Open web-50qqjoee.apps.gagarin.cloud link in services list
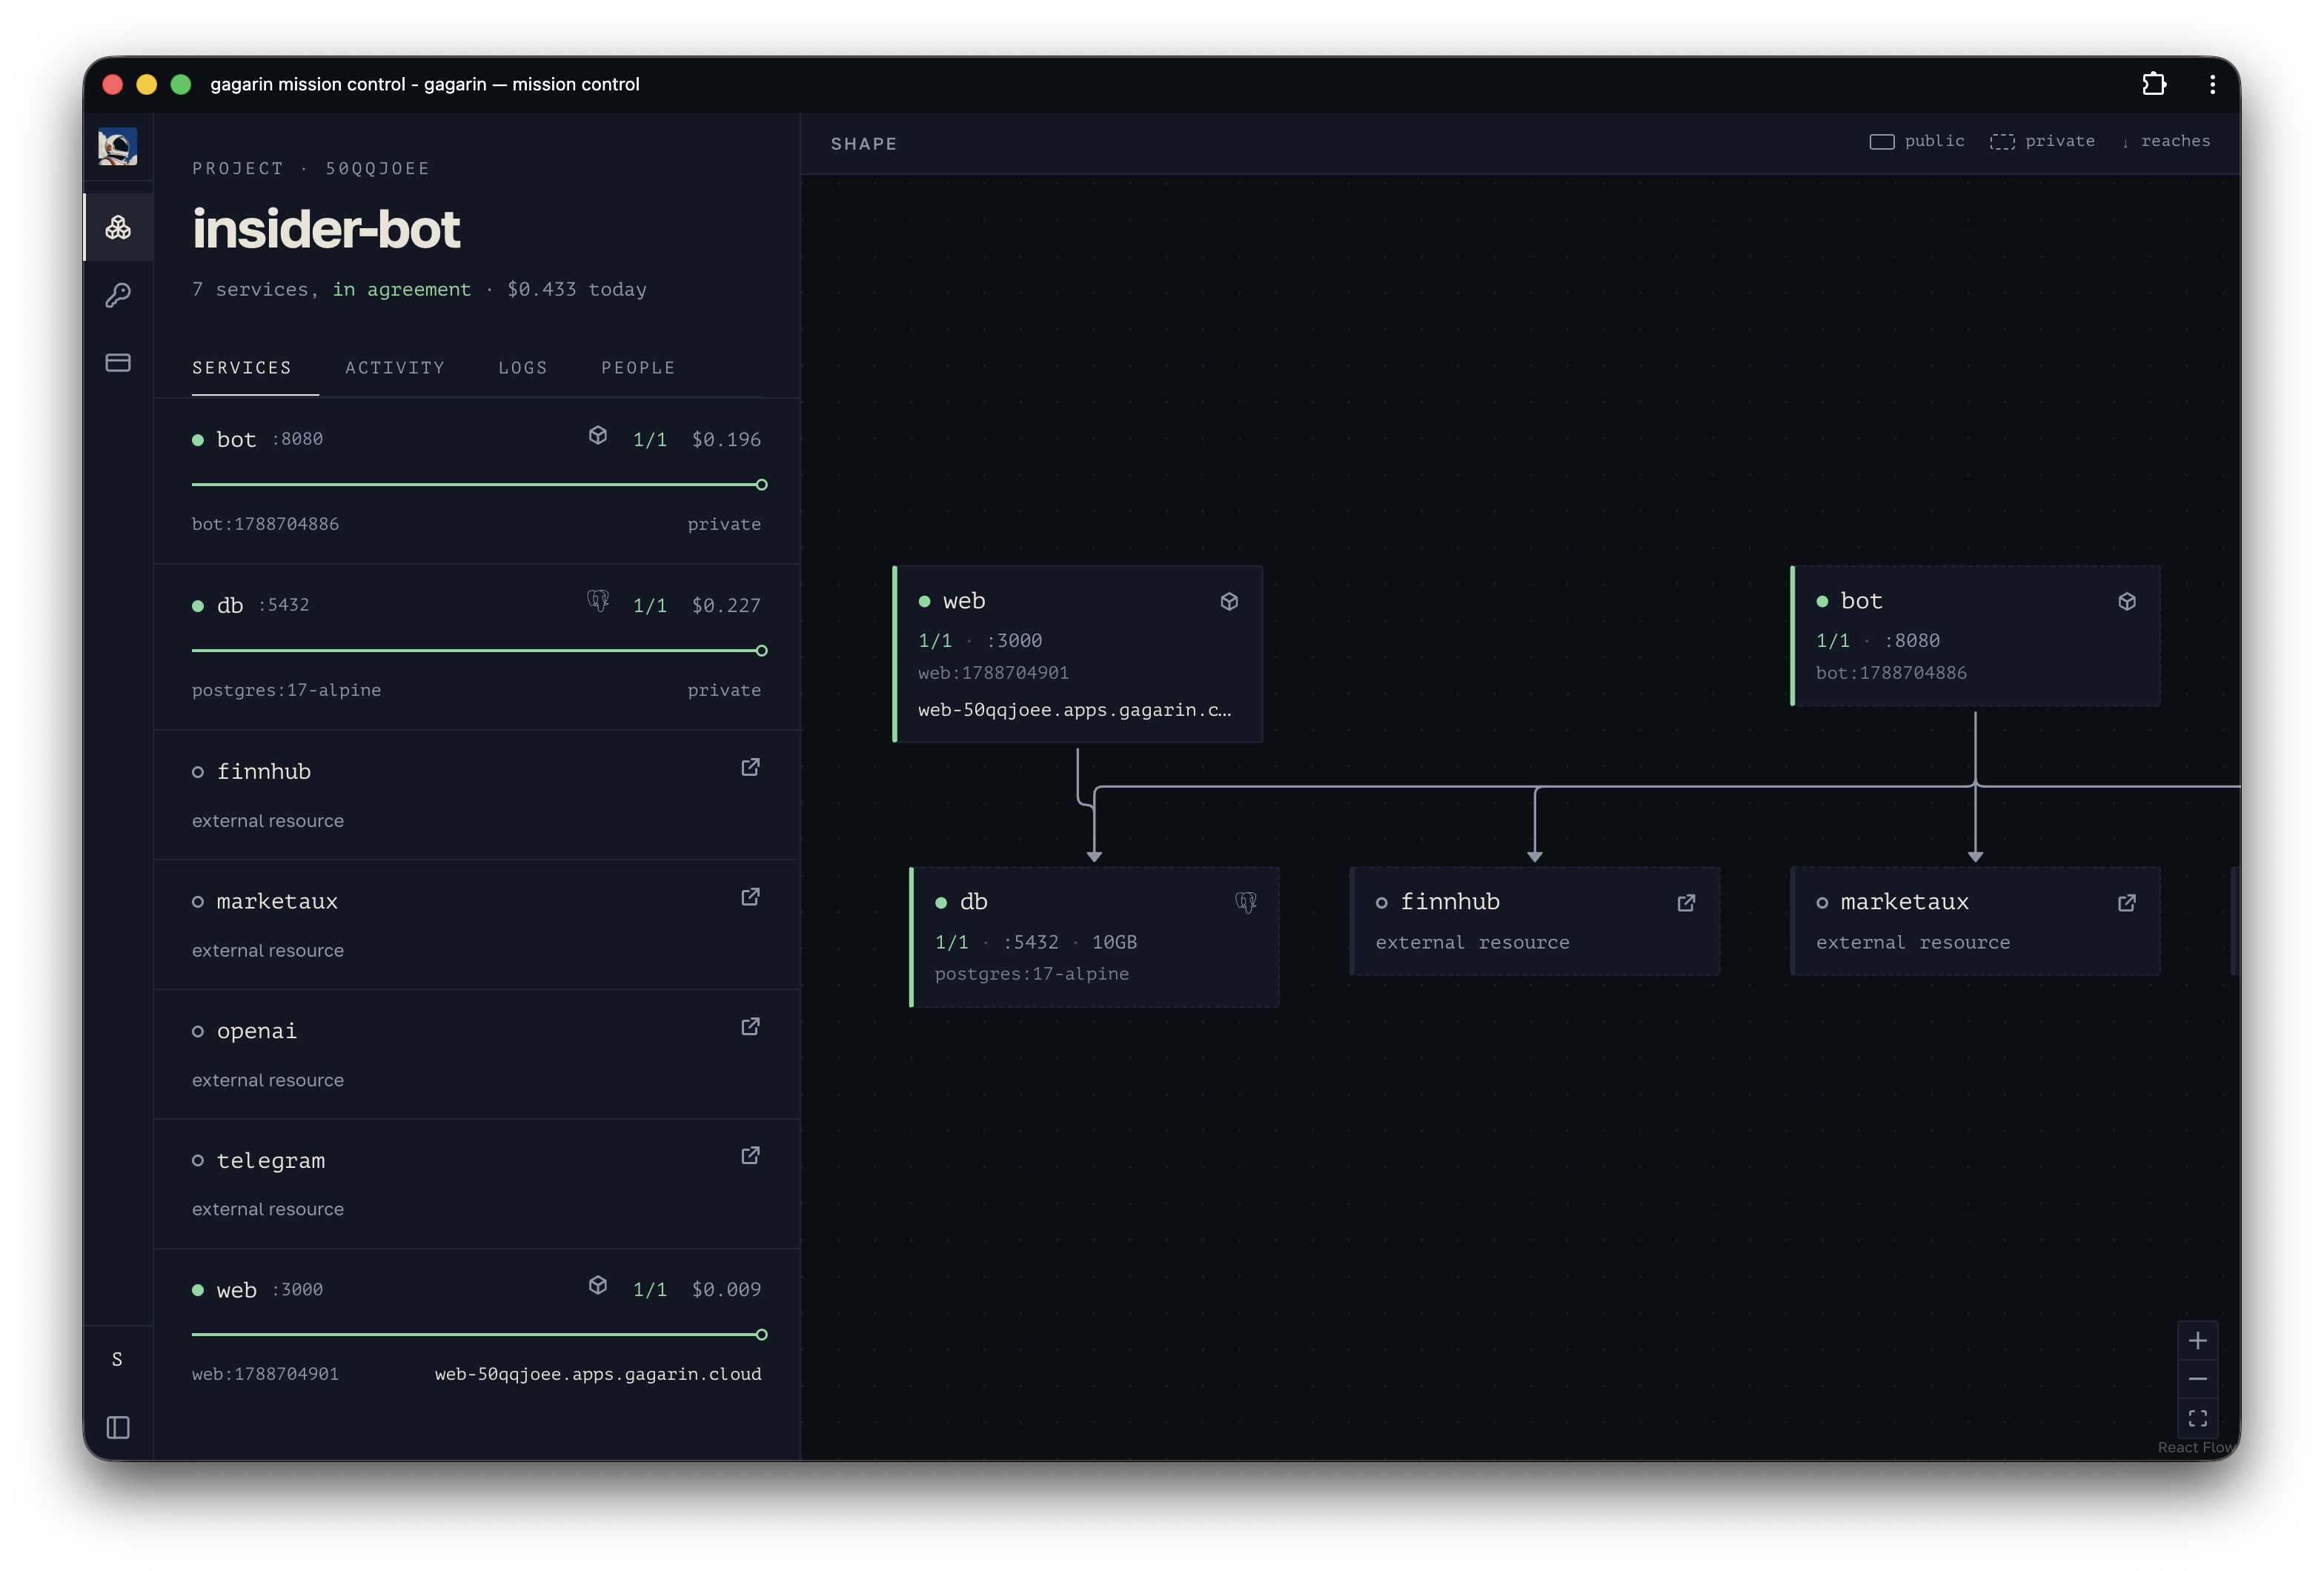This screenshot has height=1571, width=2324. click(598, 1374)
